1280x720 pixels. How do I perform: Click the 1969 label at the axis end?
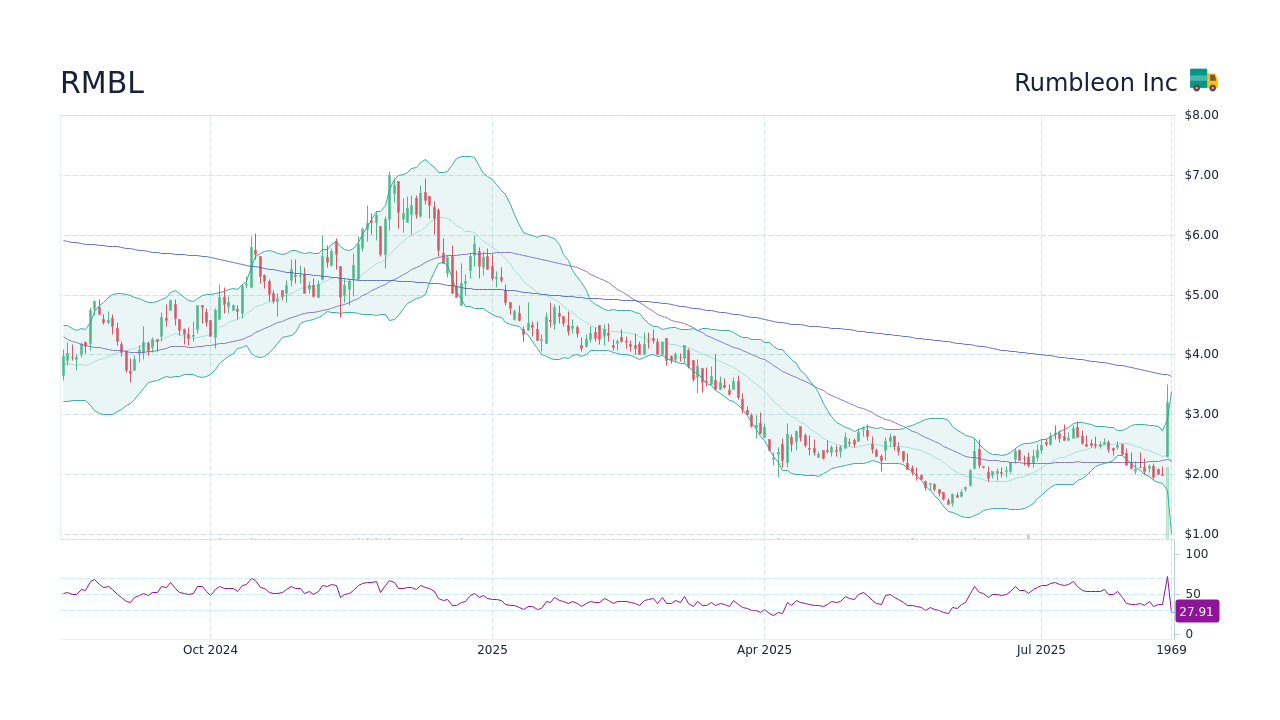click(x=1172, y=649)
